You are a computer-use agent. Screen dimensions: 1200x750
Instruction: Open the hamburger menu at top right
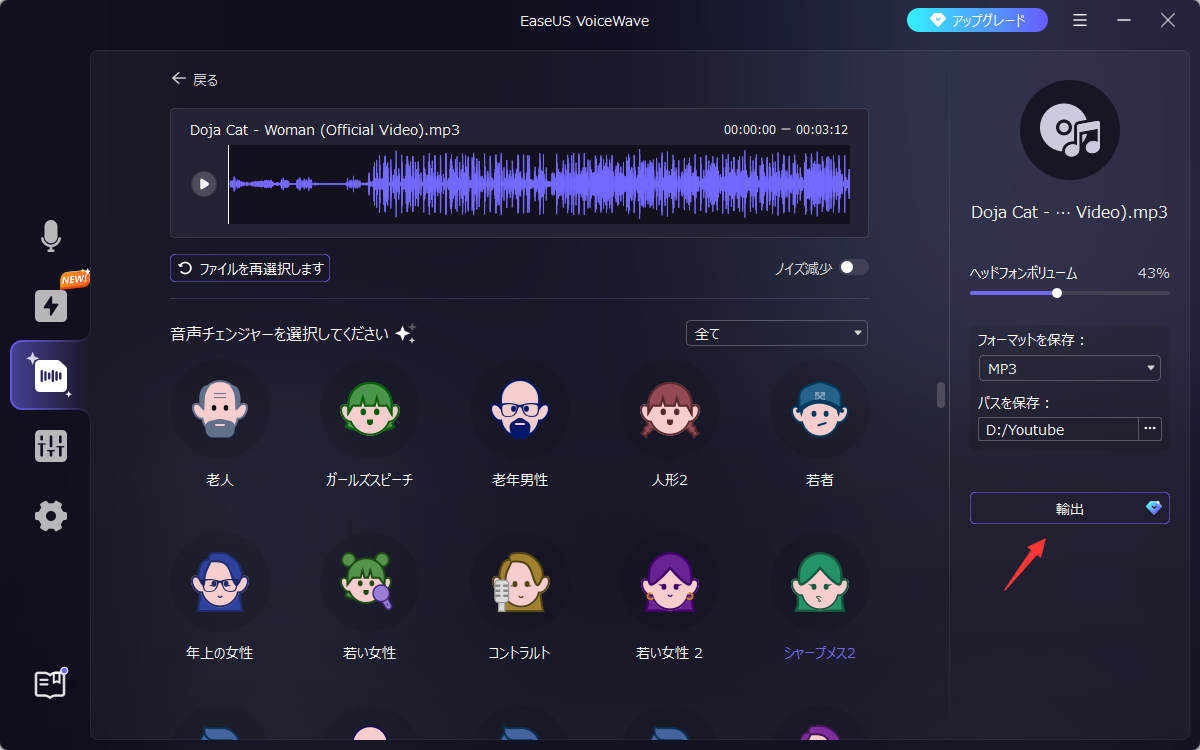click(1079, 20)
